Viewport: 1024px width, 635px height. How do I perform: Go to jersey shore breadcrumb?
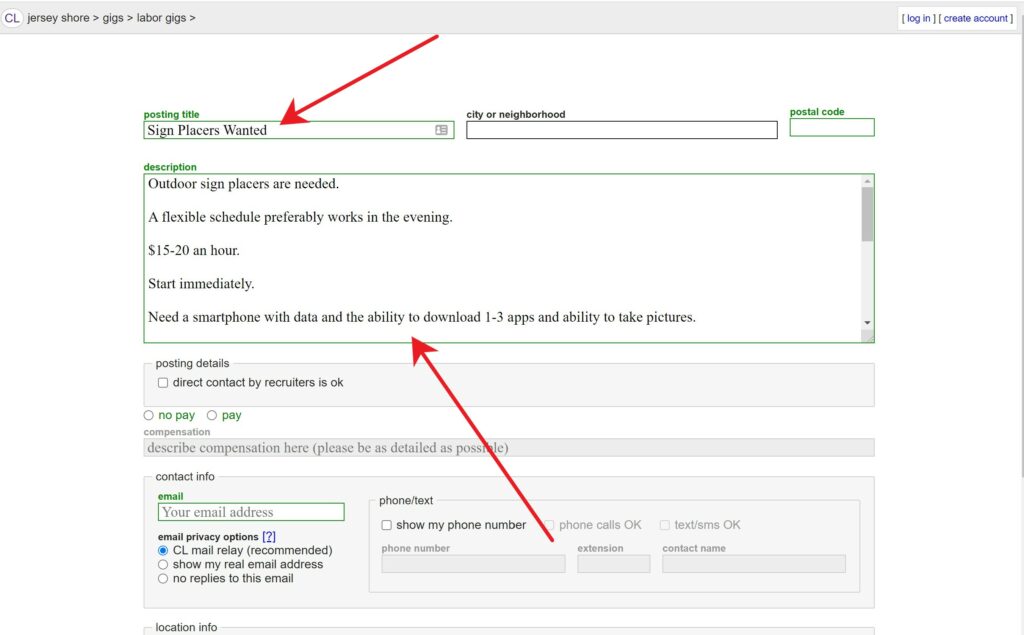(58, 18)
